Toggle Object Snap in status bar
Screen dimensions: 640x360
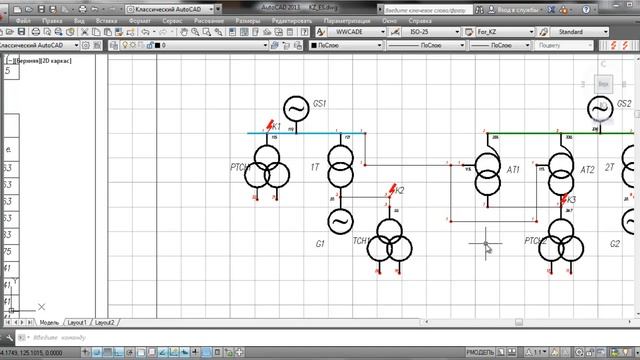click(x=141, y=352)
